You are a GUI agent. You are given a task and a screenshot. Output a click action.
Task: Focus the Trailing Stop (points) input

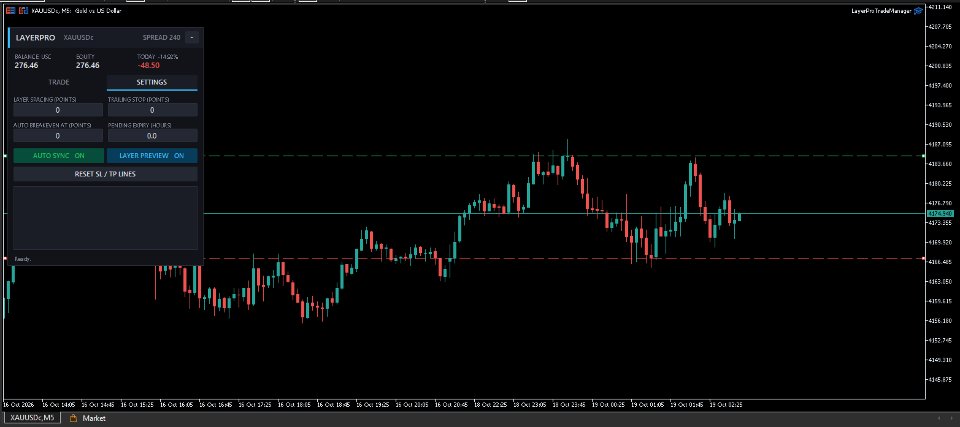(x=152, y=110)
